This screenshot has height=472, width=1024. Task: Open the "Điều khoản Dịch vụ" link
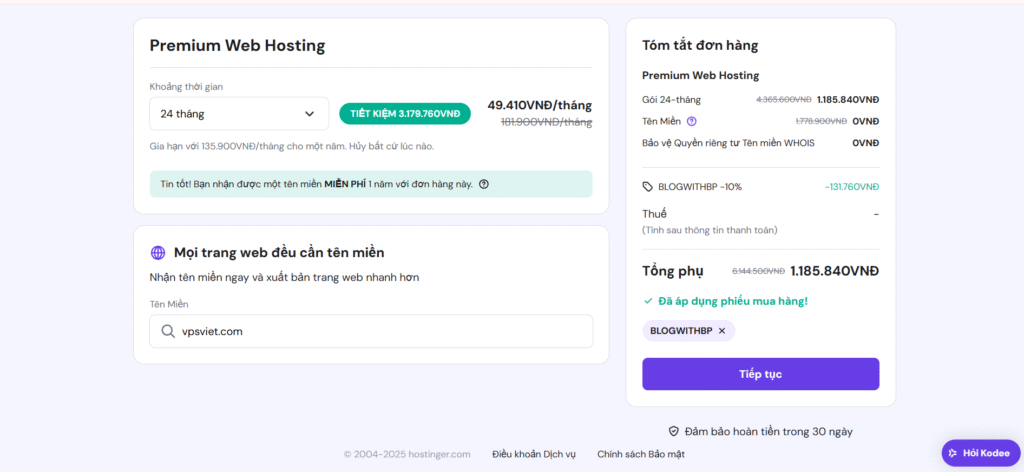pyautogui.click(x=534, y=454)
